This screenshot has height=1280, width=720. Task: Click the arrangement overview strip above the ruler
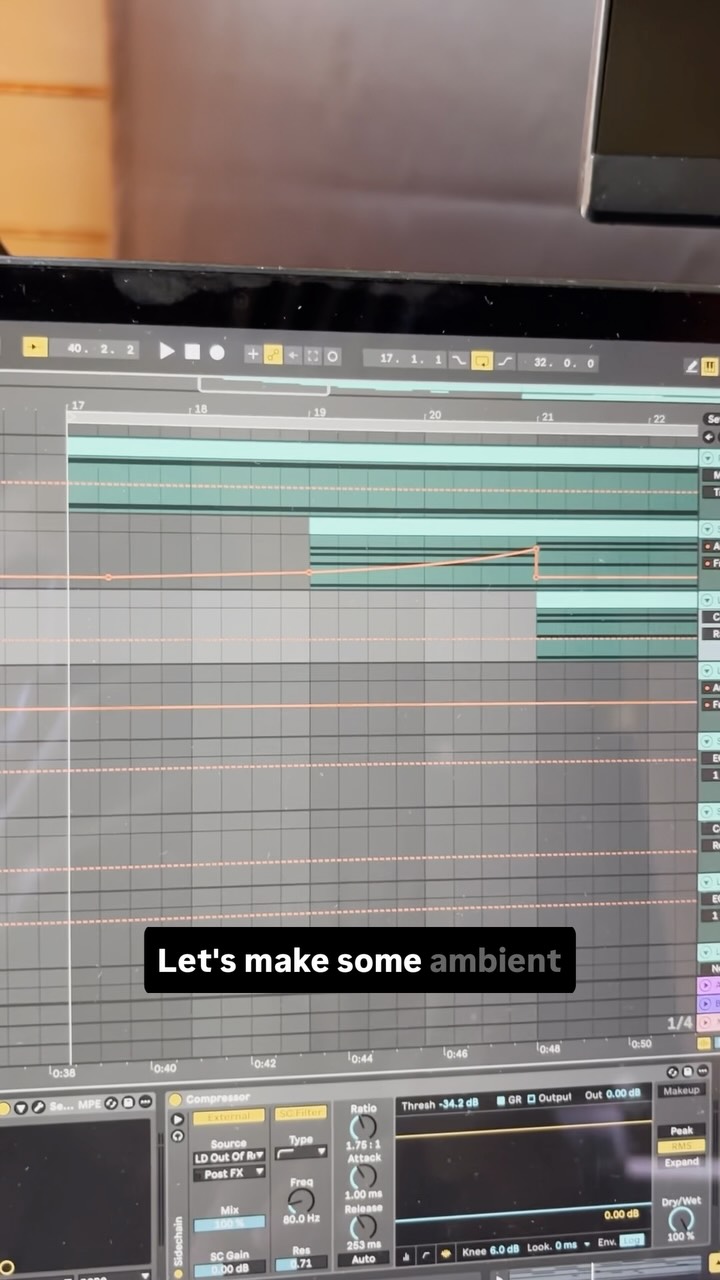coord(360,388)
